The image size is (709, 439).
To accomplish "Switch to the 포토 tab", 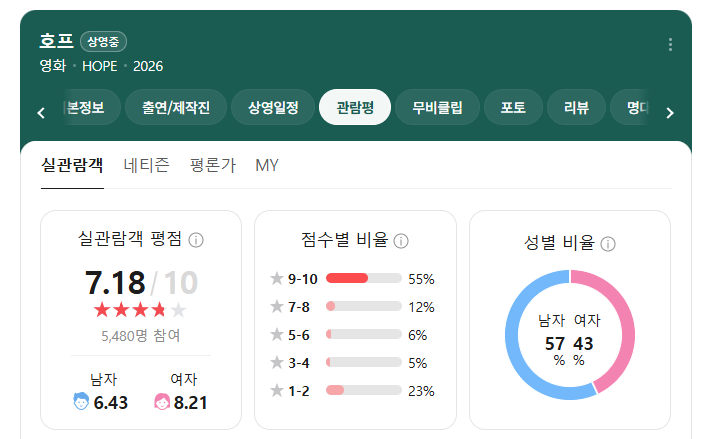I will (513, 107).
